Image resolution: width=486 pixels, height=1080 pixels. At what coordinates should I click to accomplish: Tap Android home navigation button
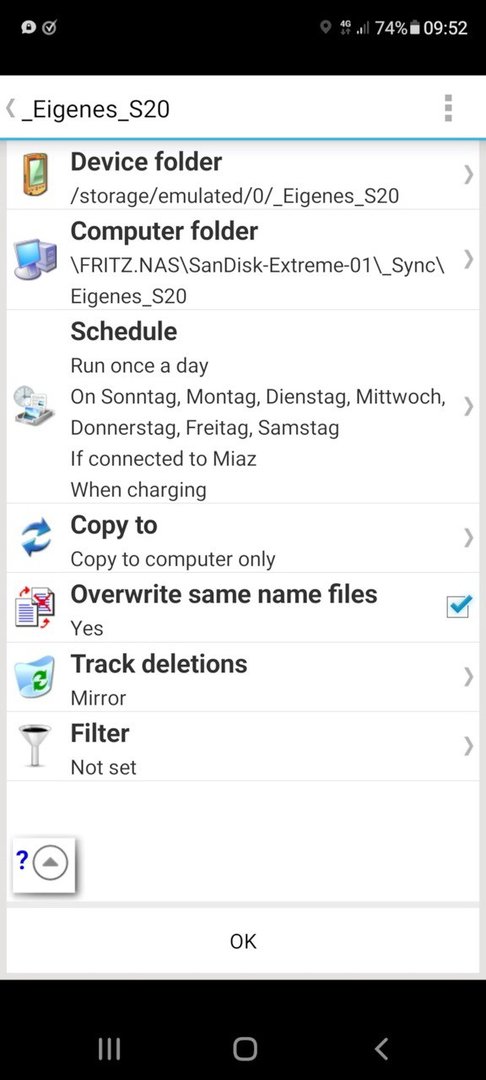244,1048
